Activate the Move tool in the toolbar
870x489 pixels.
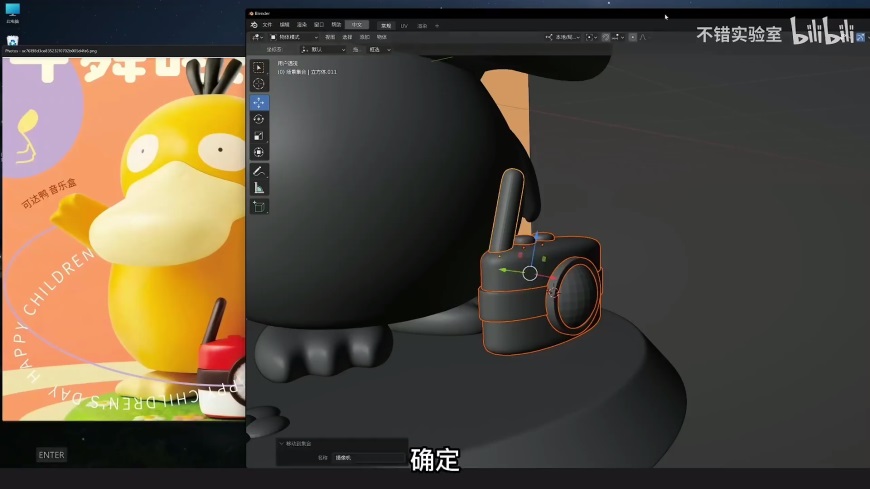(x=259, y=103)
